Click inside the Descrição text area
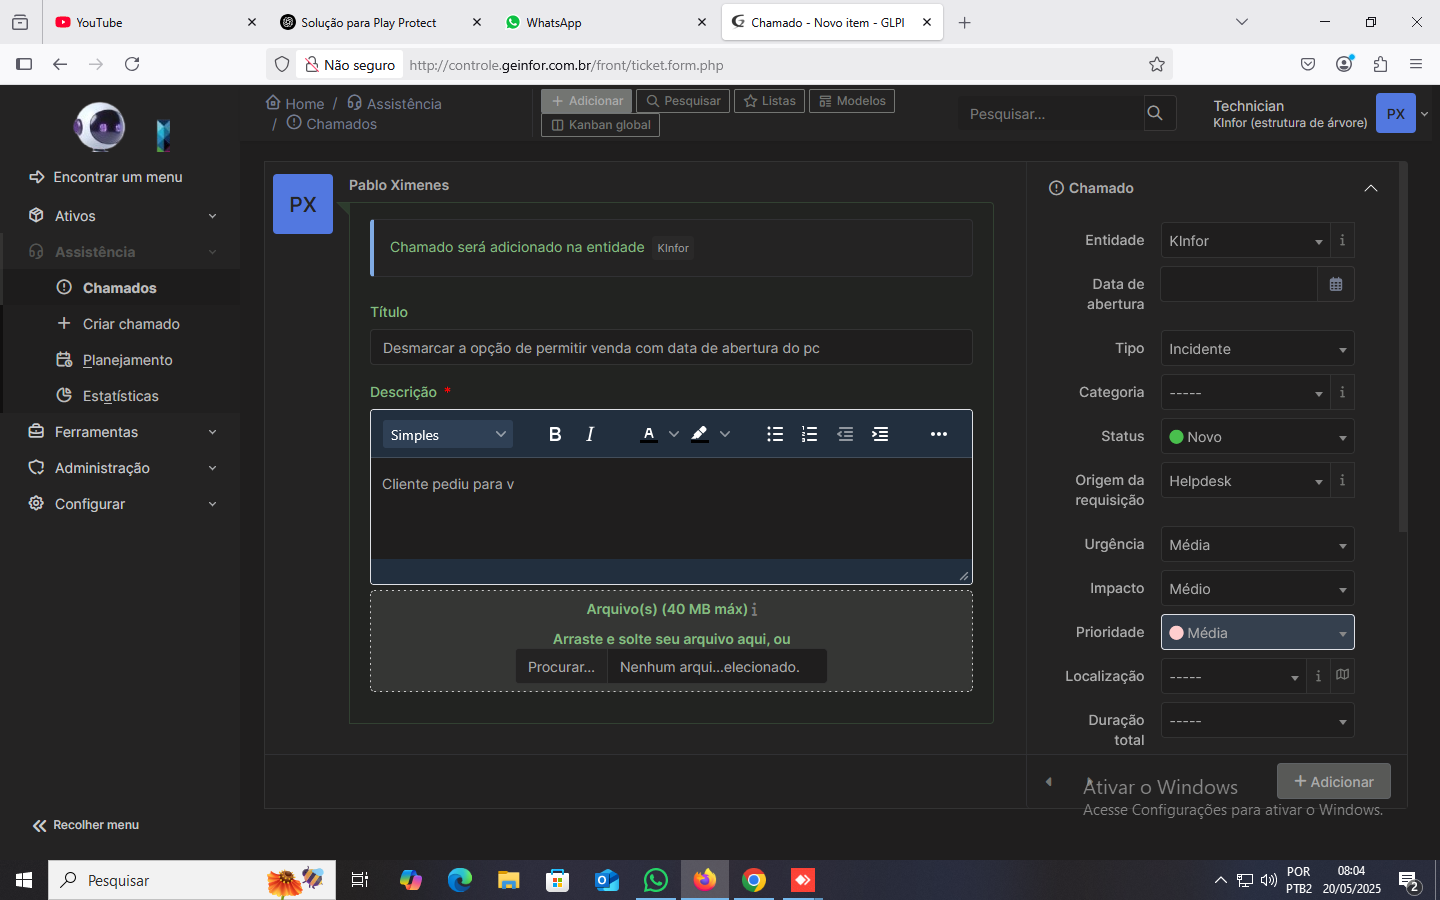The image size is (1440, 900). coord(671,508)
